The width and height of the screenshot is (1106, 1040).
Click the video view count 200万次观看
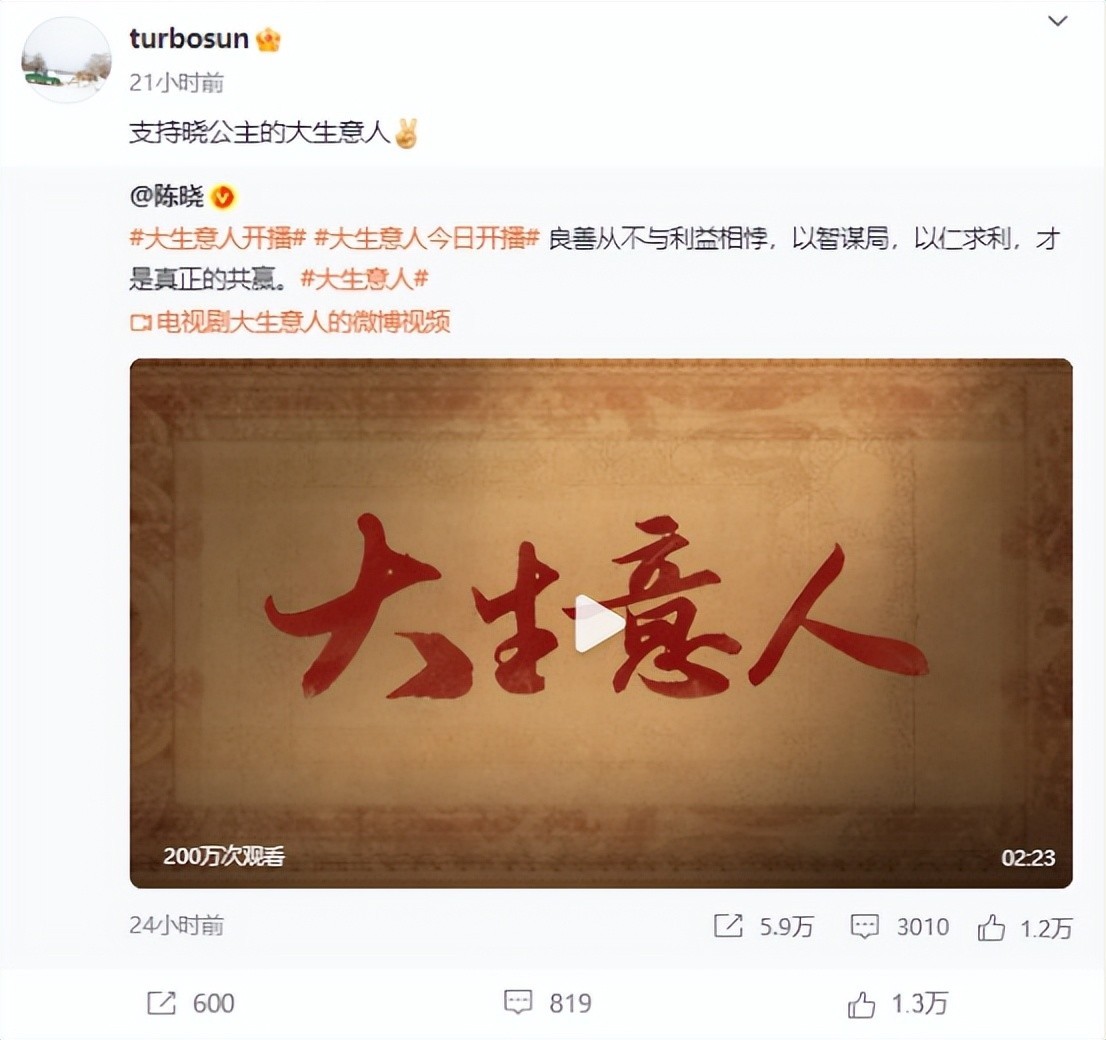[224, 856]
